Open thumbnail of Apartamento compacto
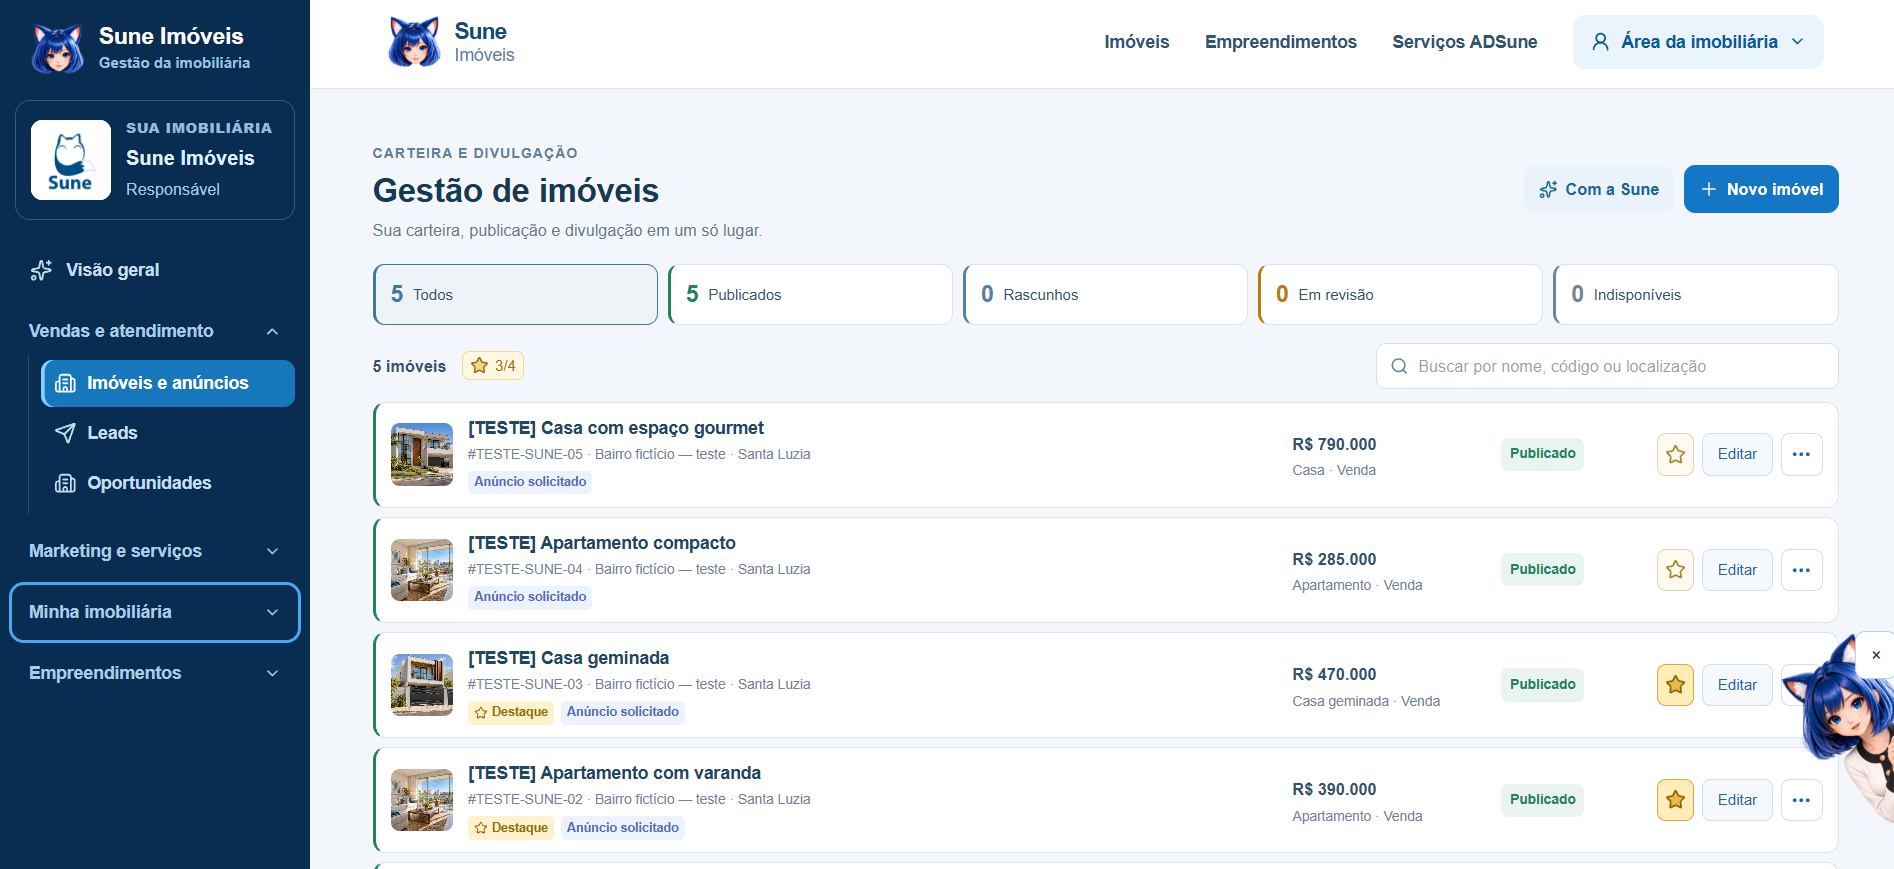The width and height of the screenshot is (1894, 869). click(x=422, y=570)
